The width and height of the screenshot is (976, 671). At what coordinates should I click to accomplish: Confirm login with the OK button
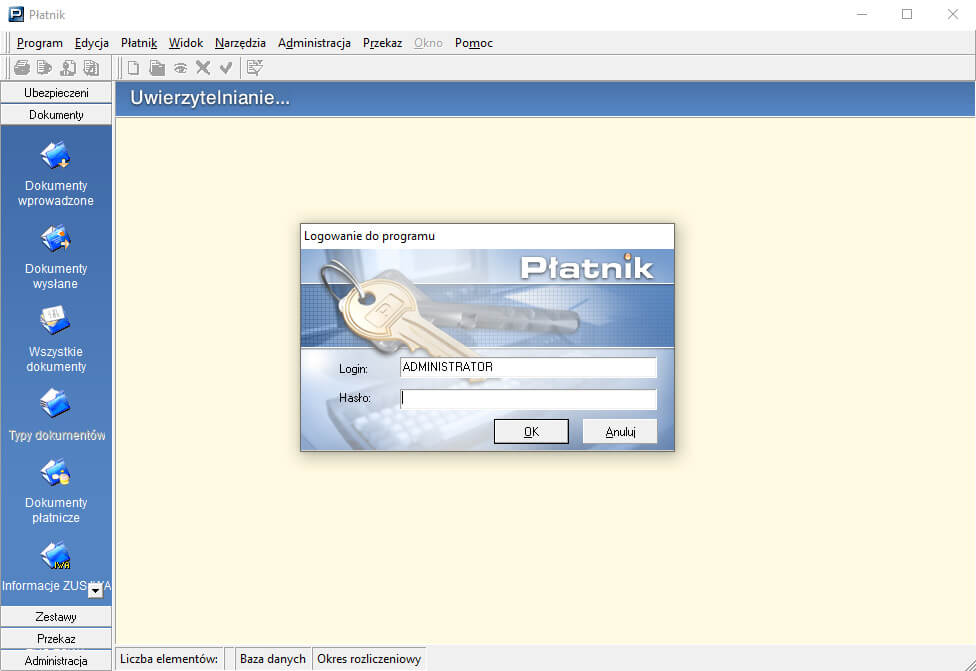click(531, 431)
